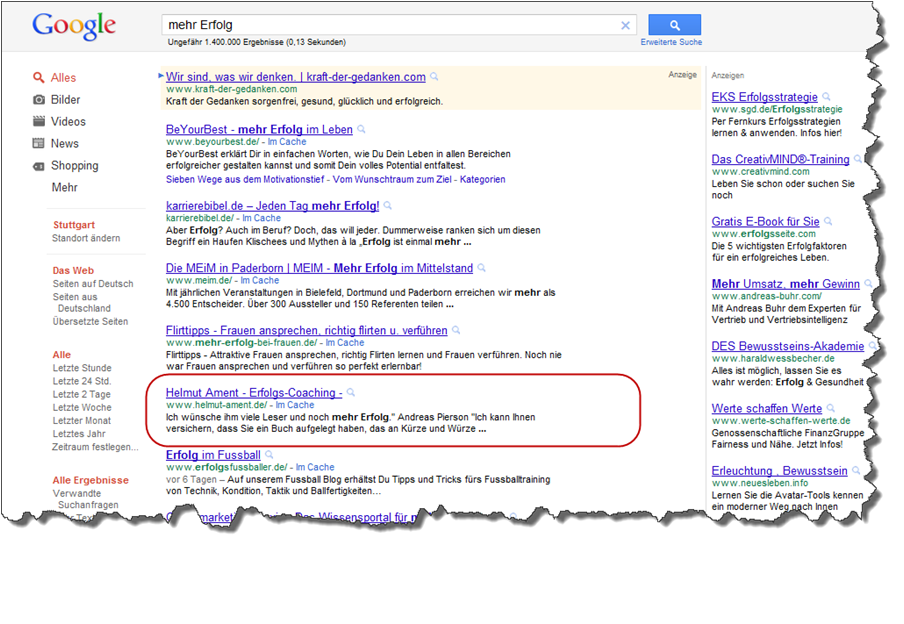Viewport: 904px width, 624px height.
Task: Open EKS Erfolgsstrategie ad
Action: [x=764, y=97]
